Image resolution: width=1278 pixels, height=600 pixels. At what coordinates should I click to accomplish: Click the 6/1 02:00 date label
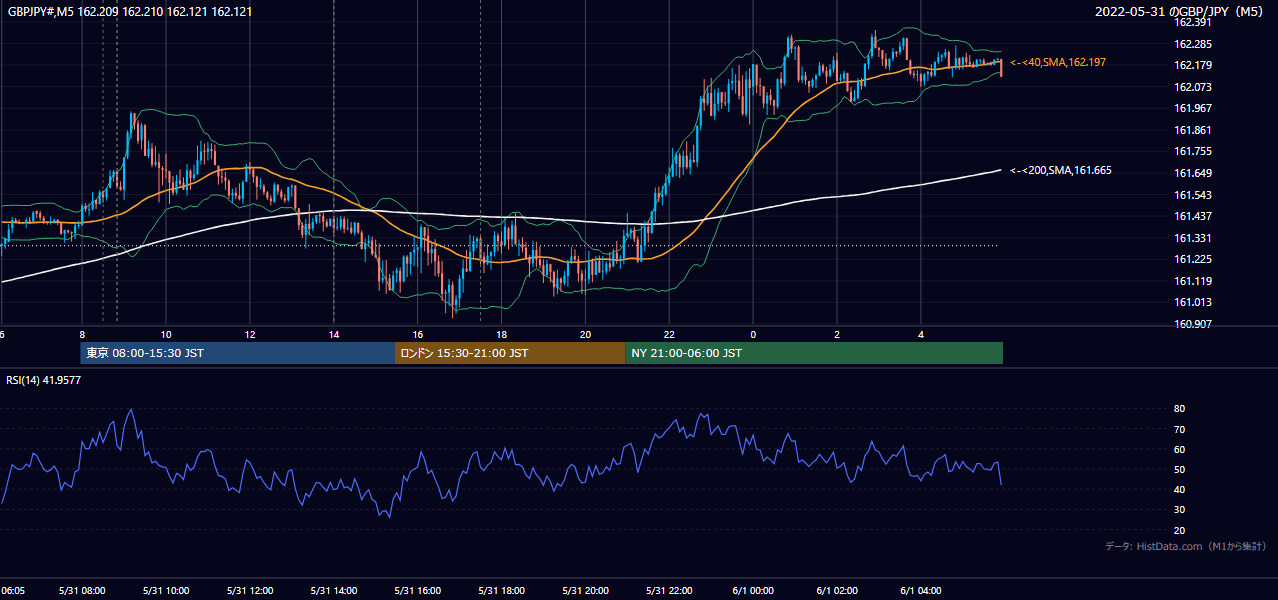(x=837, y=591)
